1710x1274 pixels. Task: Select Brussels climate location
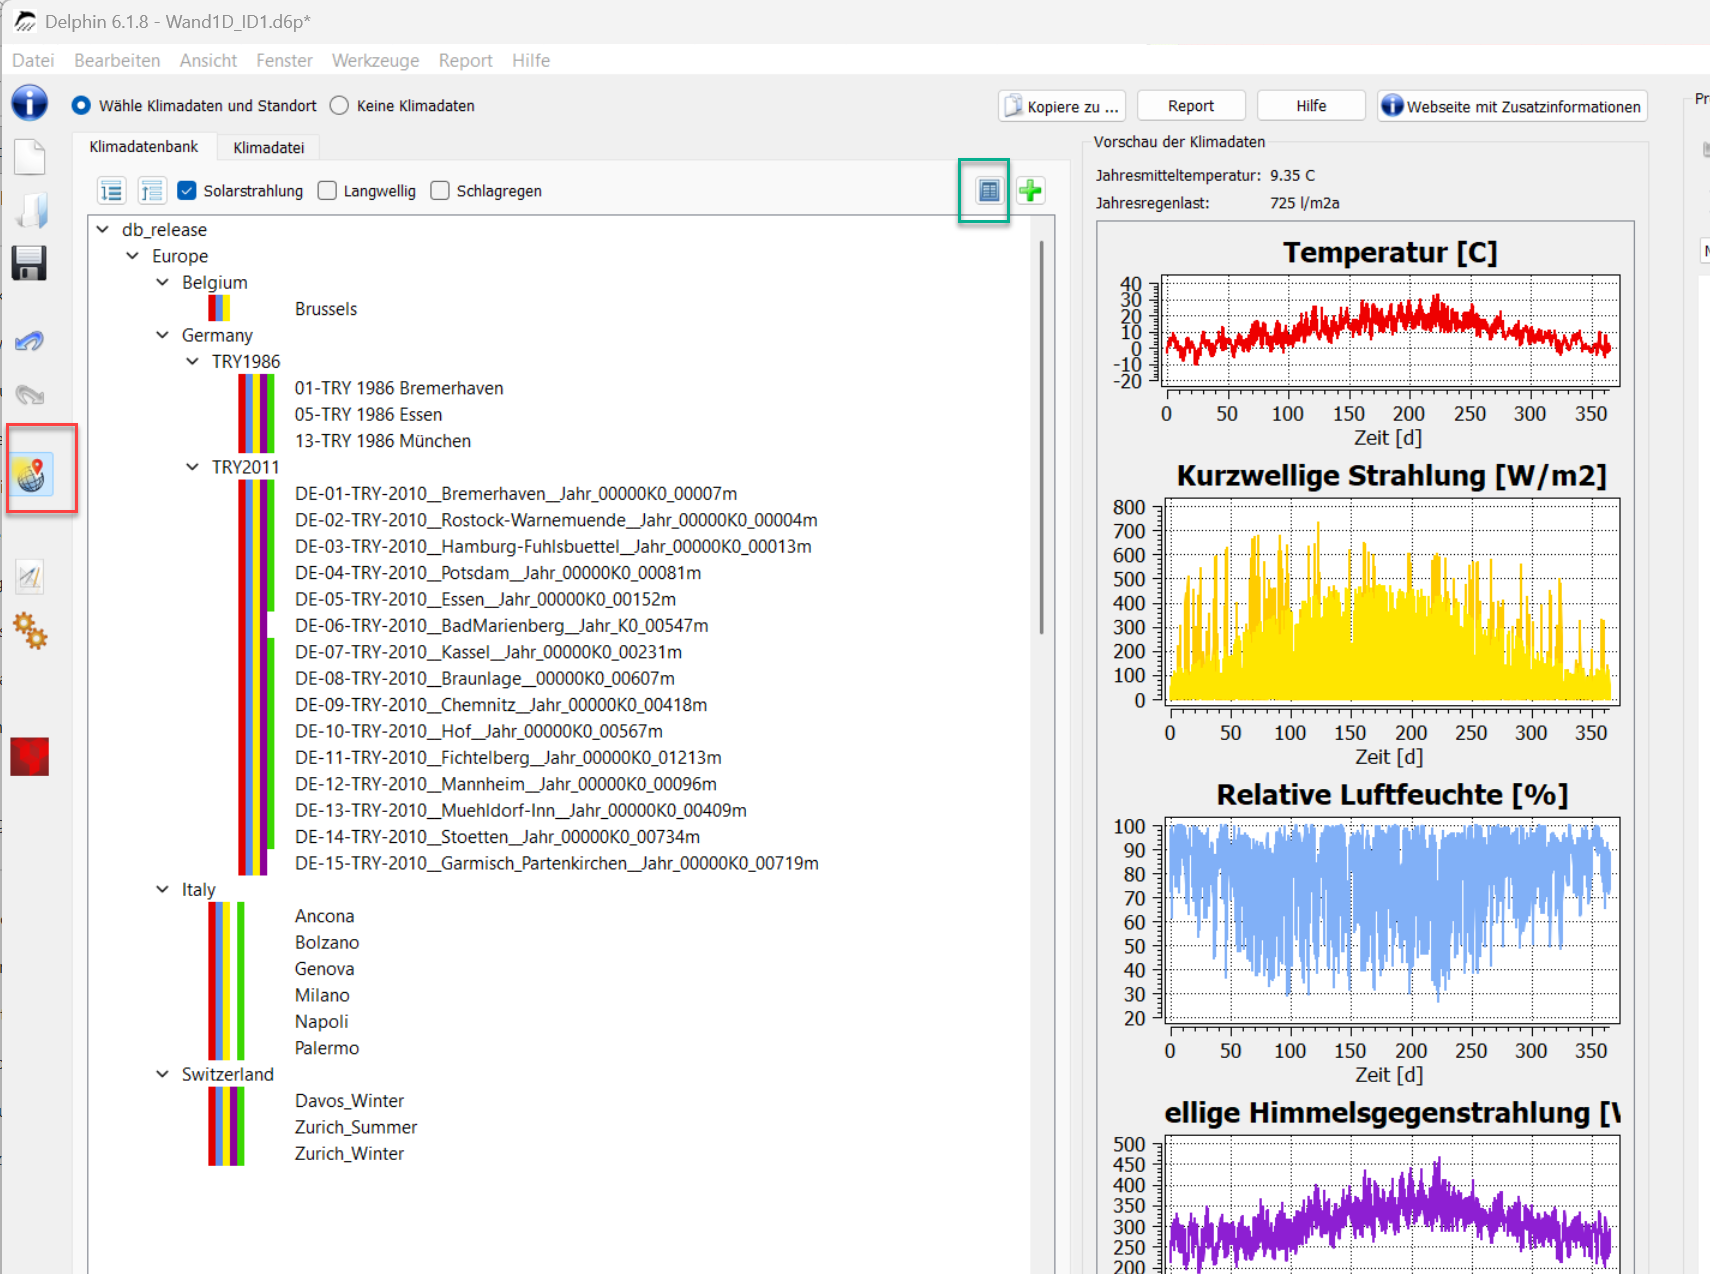pos(326,309)
